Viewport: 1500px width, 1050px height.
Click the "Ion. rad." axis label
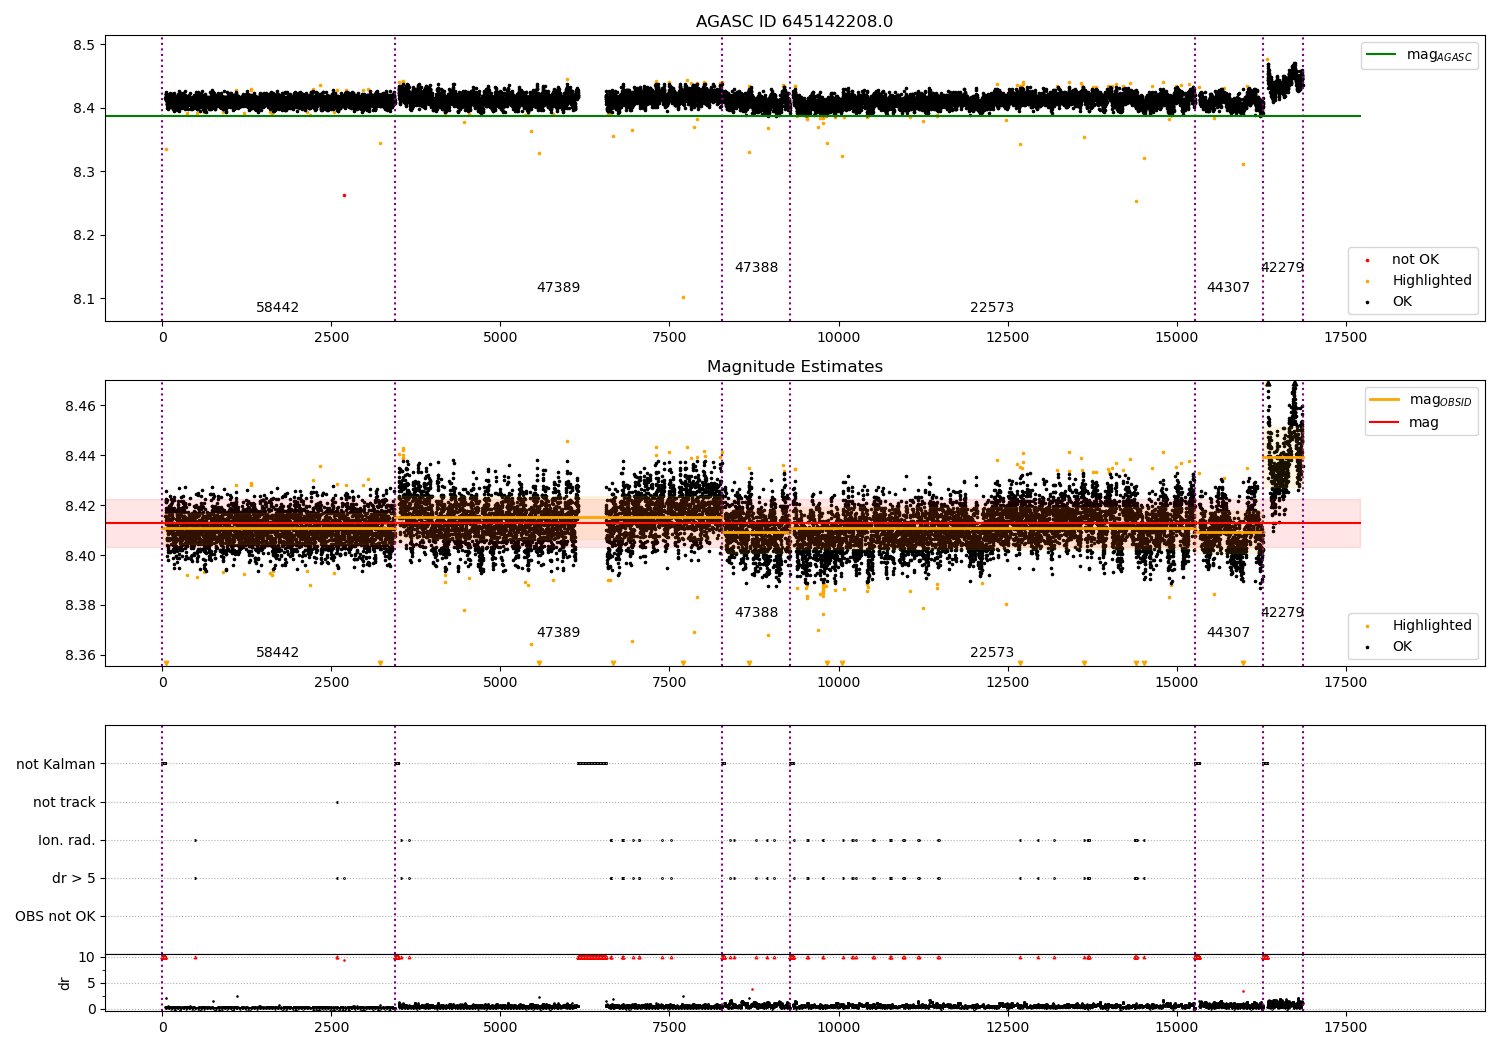67,840
